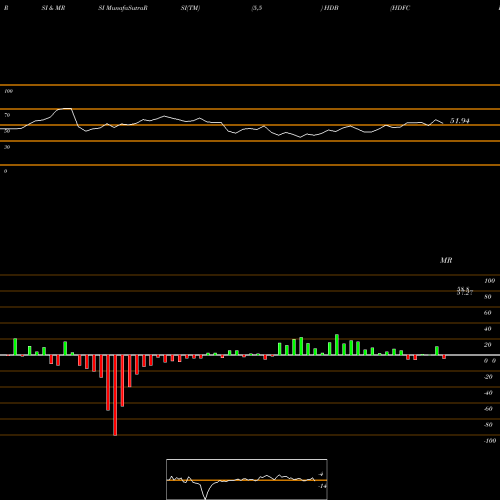
Task: Click the ") HDB" header text
Action: pos(329,8)
